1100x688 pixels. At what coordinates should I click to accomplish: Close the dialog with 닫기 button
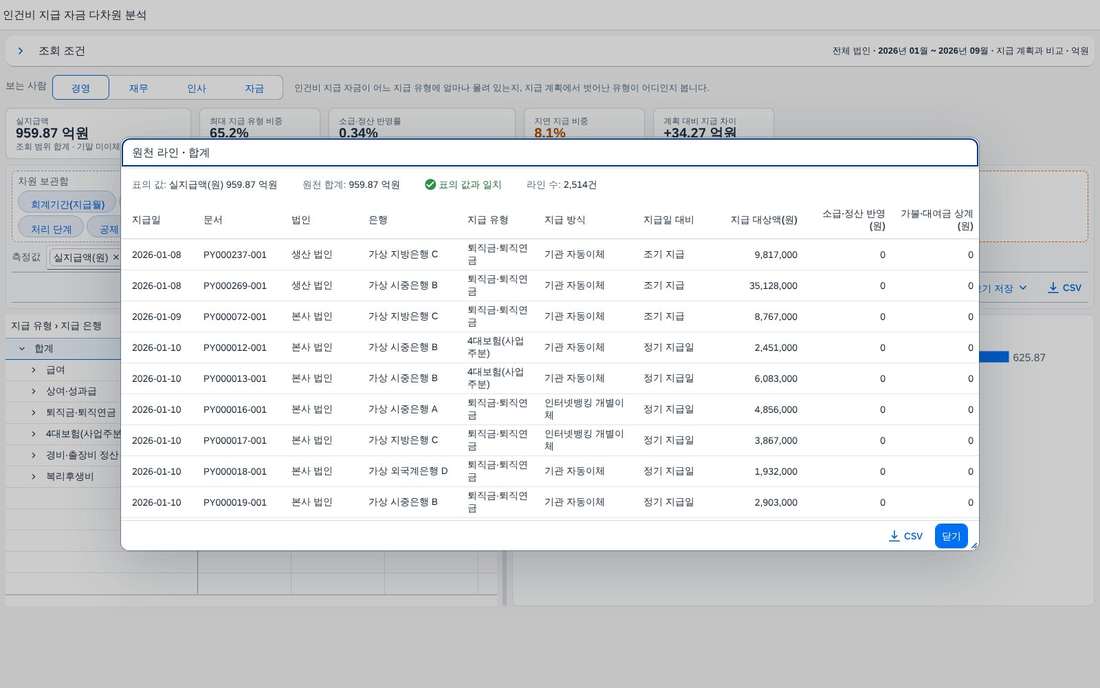tap(951, 536)
